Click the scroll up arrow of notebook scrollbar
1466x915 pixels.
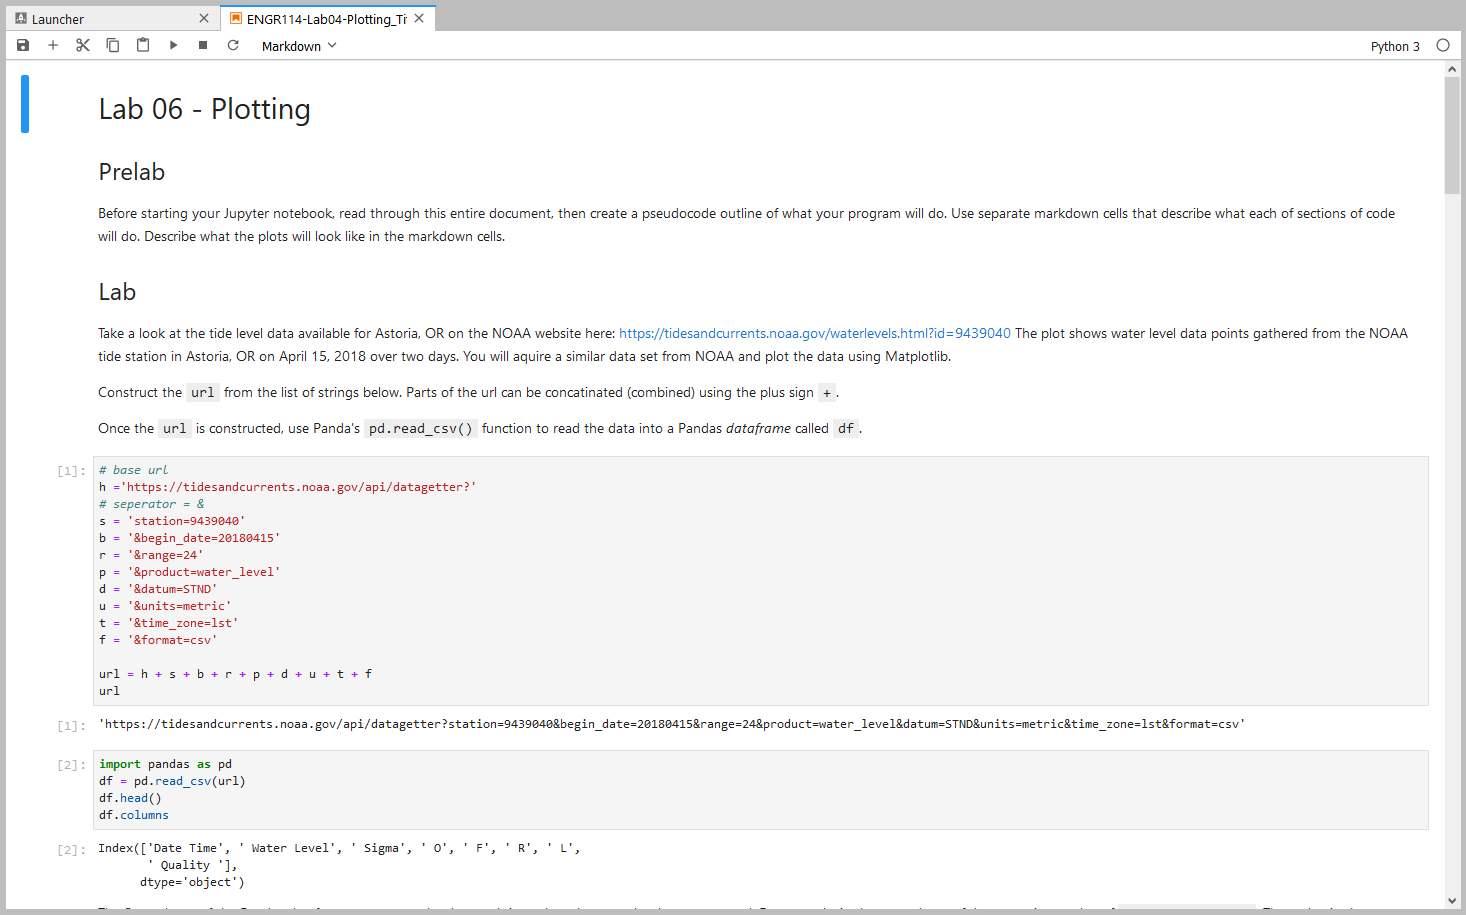coord(1452,69)
